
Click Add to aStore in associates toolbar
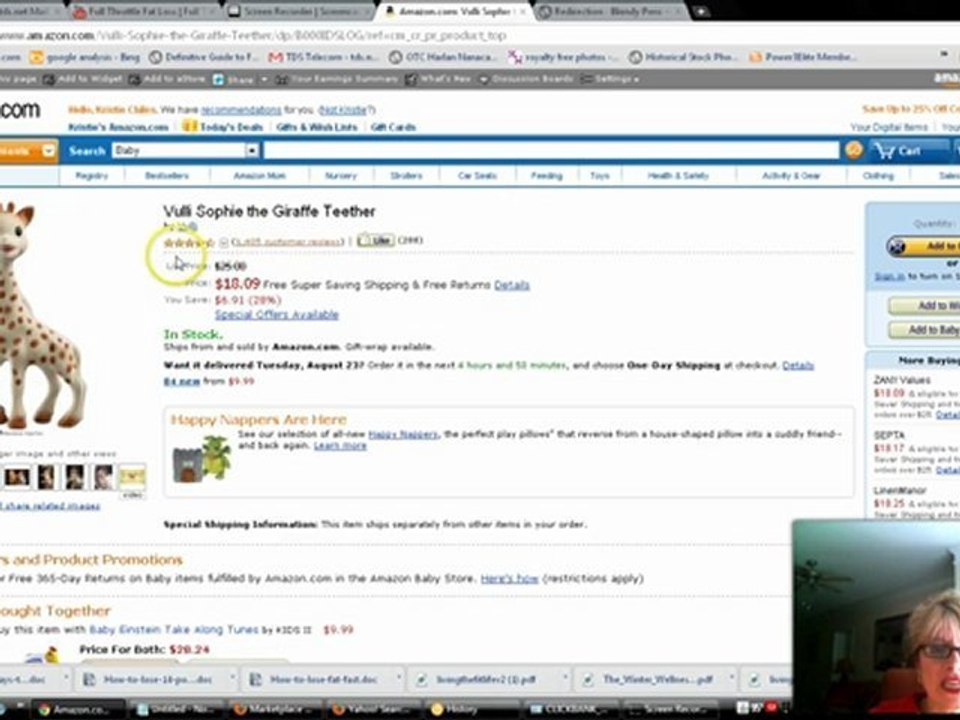[x=167, y=79]
